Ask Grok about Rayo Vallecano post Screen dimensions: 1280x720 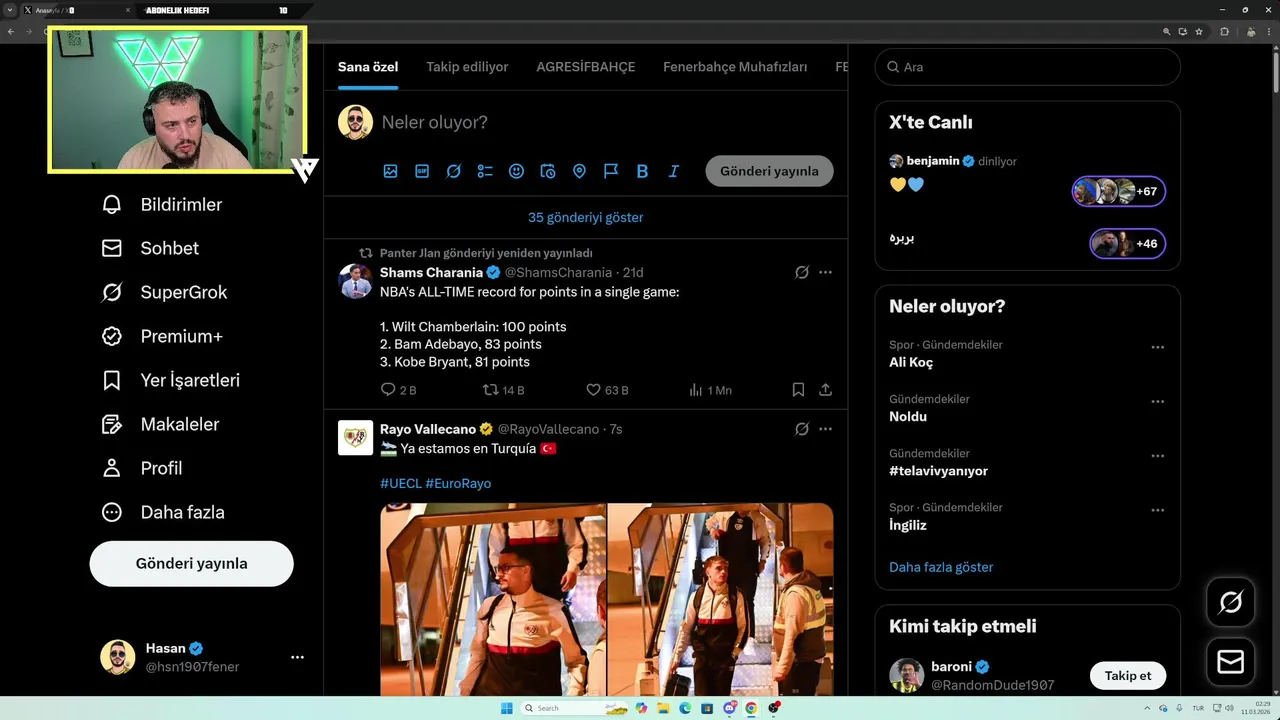(x=801, y=429)
